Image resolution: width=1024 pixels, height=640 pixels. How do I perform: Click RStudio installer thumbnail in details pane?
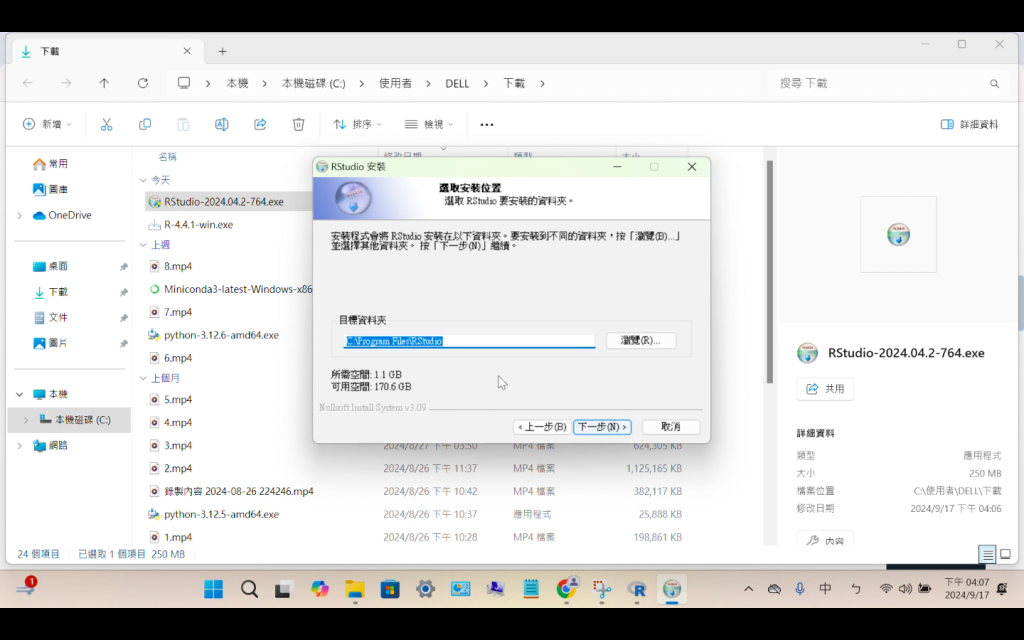[899, 234]
